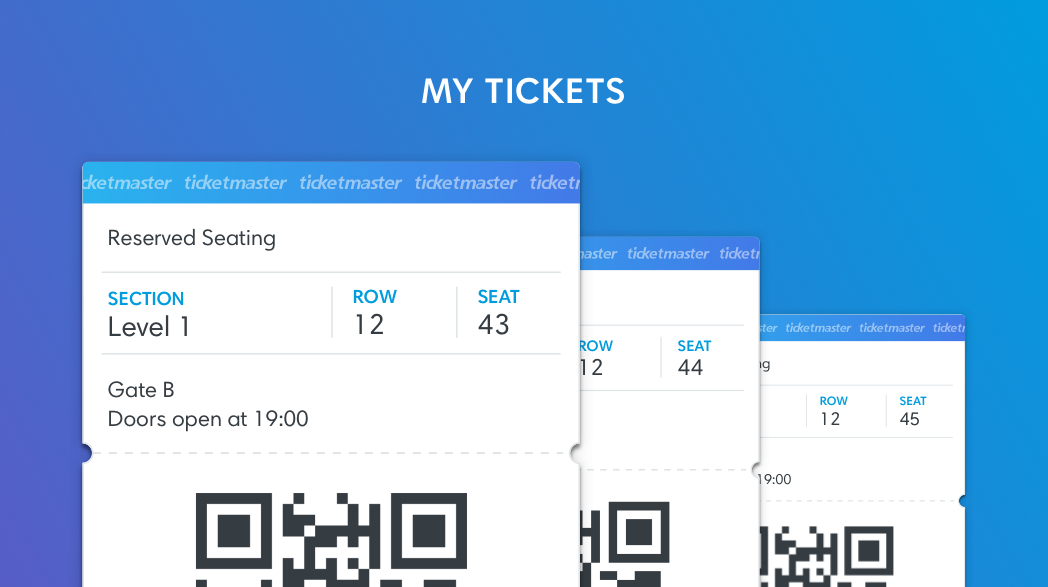The image size is (1048, 587).
Task: Click seat number 45
Action: pyautogui.click(x=909, y=420)
